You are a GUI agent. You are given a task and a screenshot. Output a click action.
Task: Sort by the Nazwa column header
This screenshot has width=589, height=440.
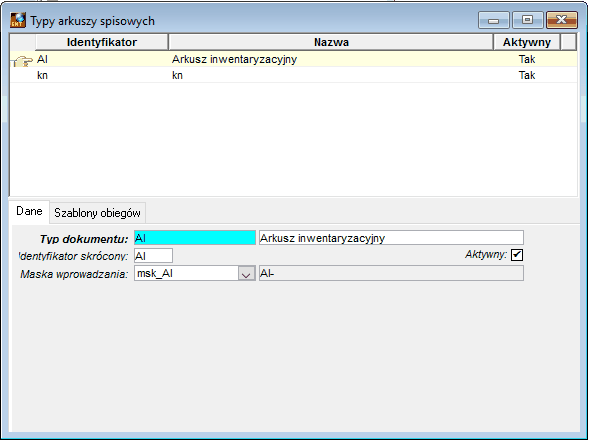pos(331,42)
